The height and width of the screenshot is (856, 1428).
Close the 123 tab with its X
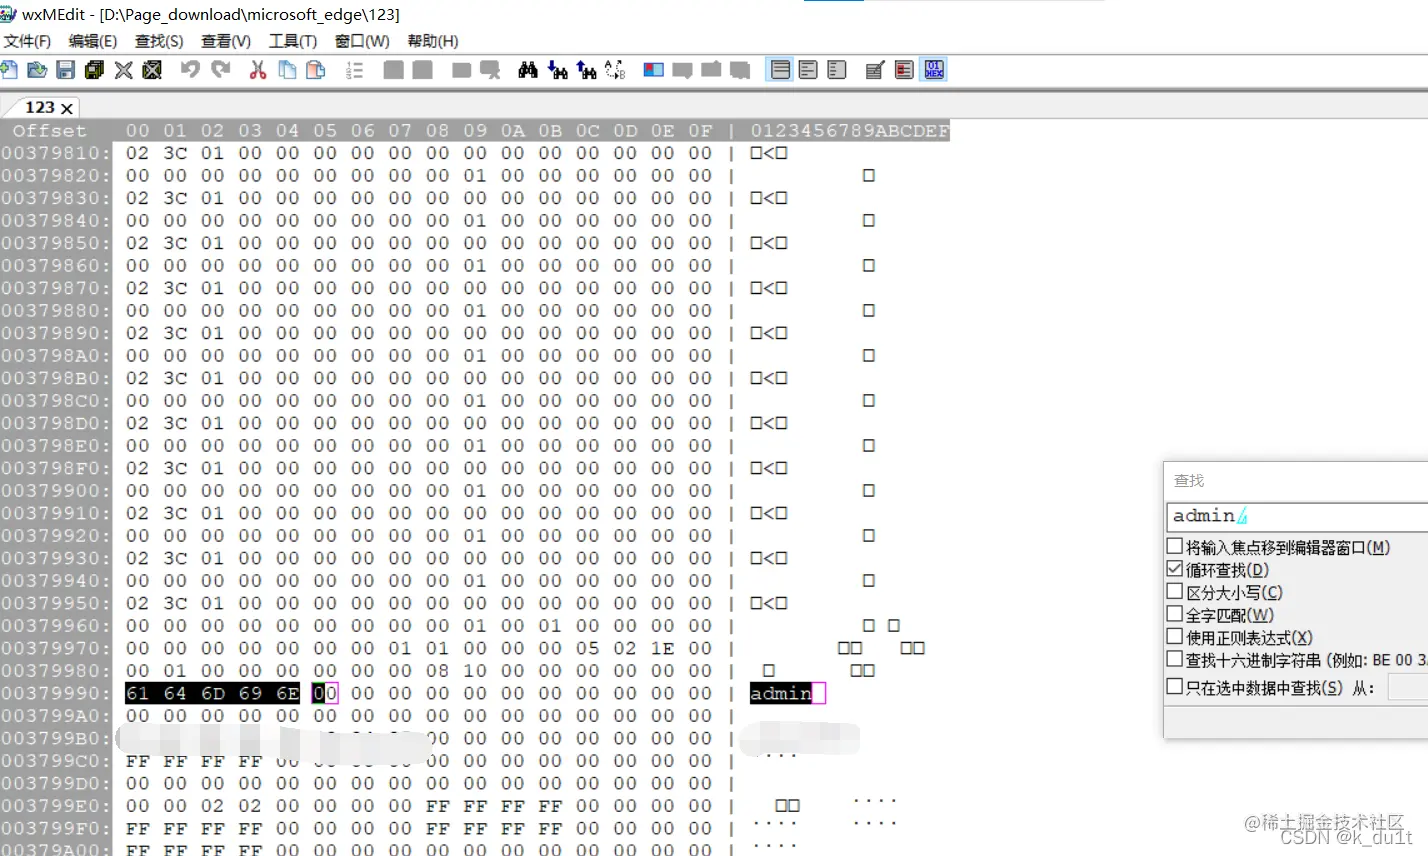point(67,108)
